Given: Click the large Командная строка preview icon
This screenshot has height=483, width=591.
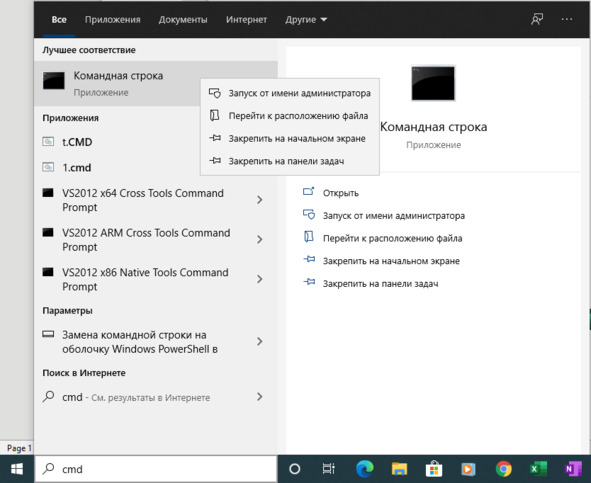Looking at the screenshot, I should [x=433, y=83].
